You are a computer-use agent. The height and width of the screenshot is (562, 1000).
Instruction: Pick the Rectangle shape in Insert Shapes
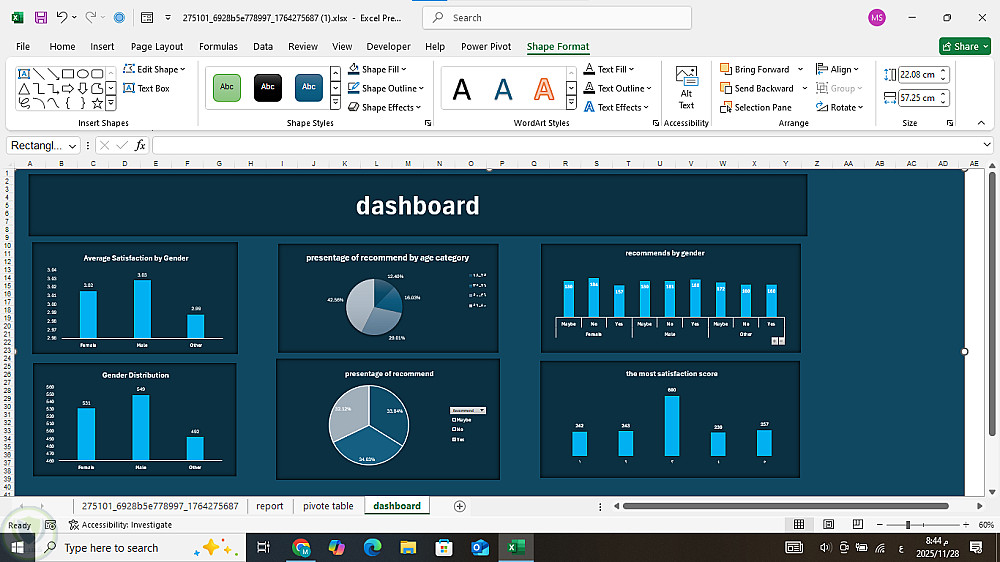point(68,74)
